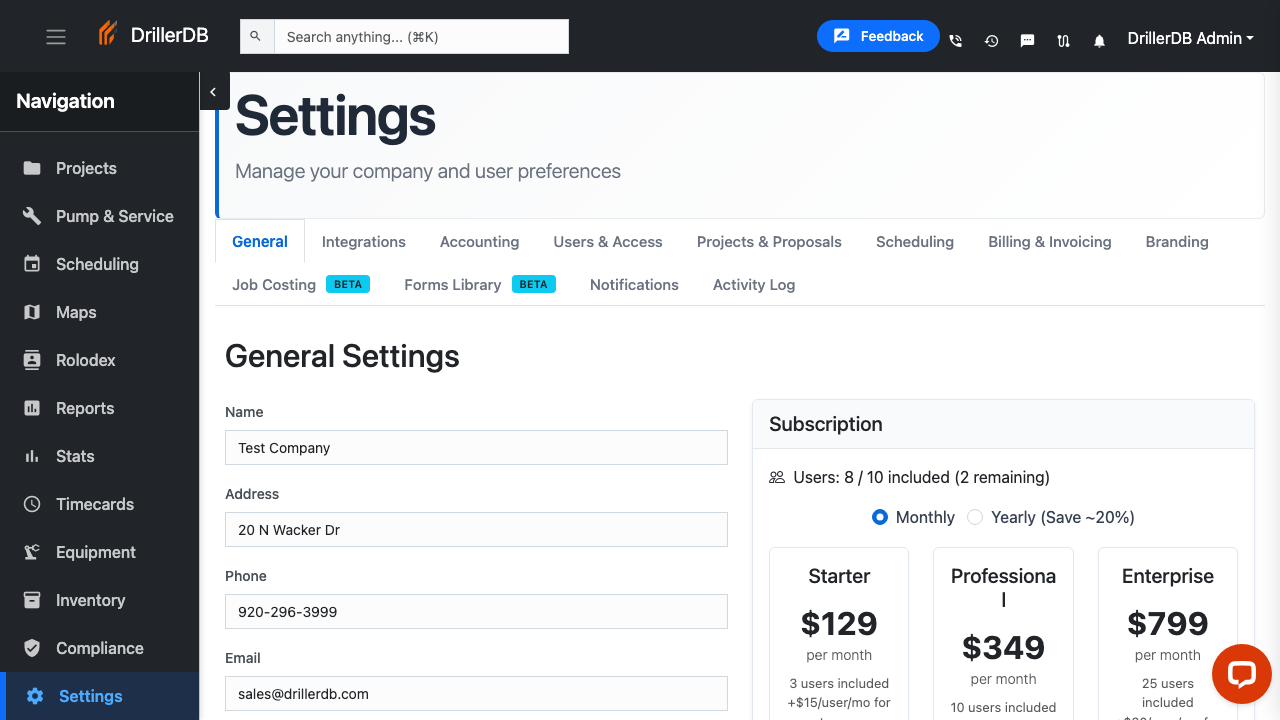Open the messages icon in the header
This screenshot has height=720, width=1280.
pos(1027,40)
